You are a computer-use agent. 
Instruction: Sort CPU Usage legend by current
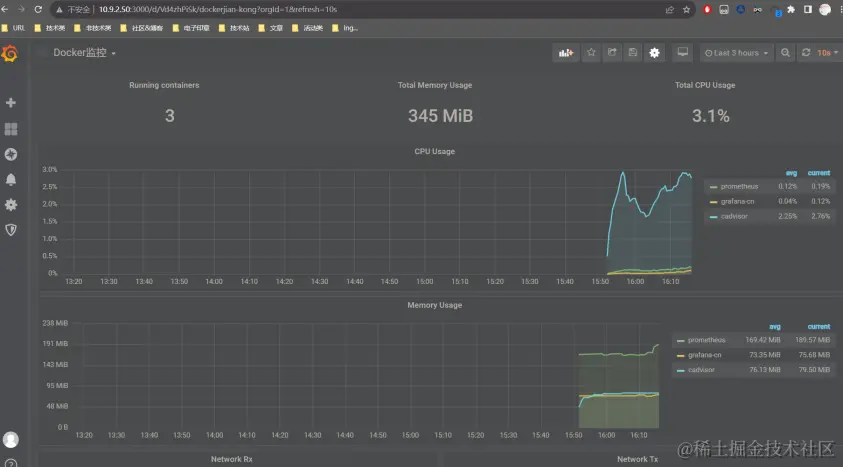pos(819,173)
